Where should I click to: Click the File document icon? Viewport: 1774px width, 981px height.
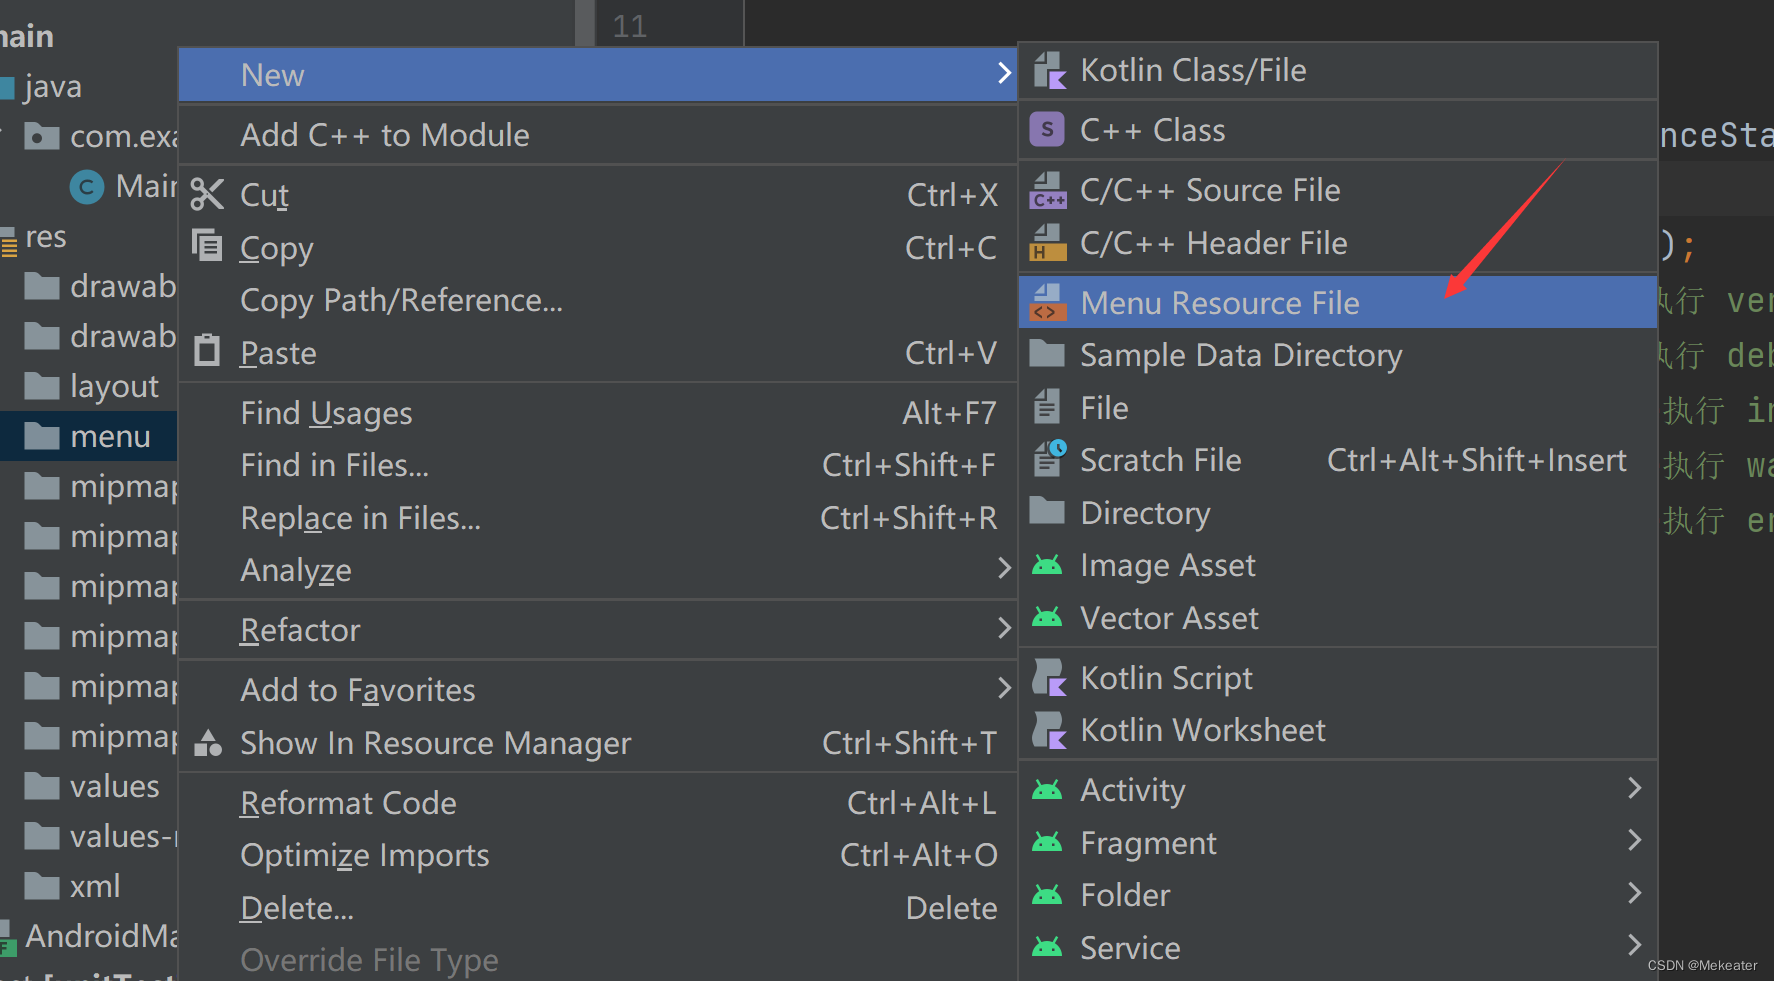click(x=1046, y=407)
